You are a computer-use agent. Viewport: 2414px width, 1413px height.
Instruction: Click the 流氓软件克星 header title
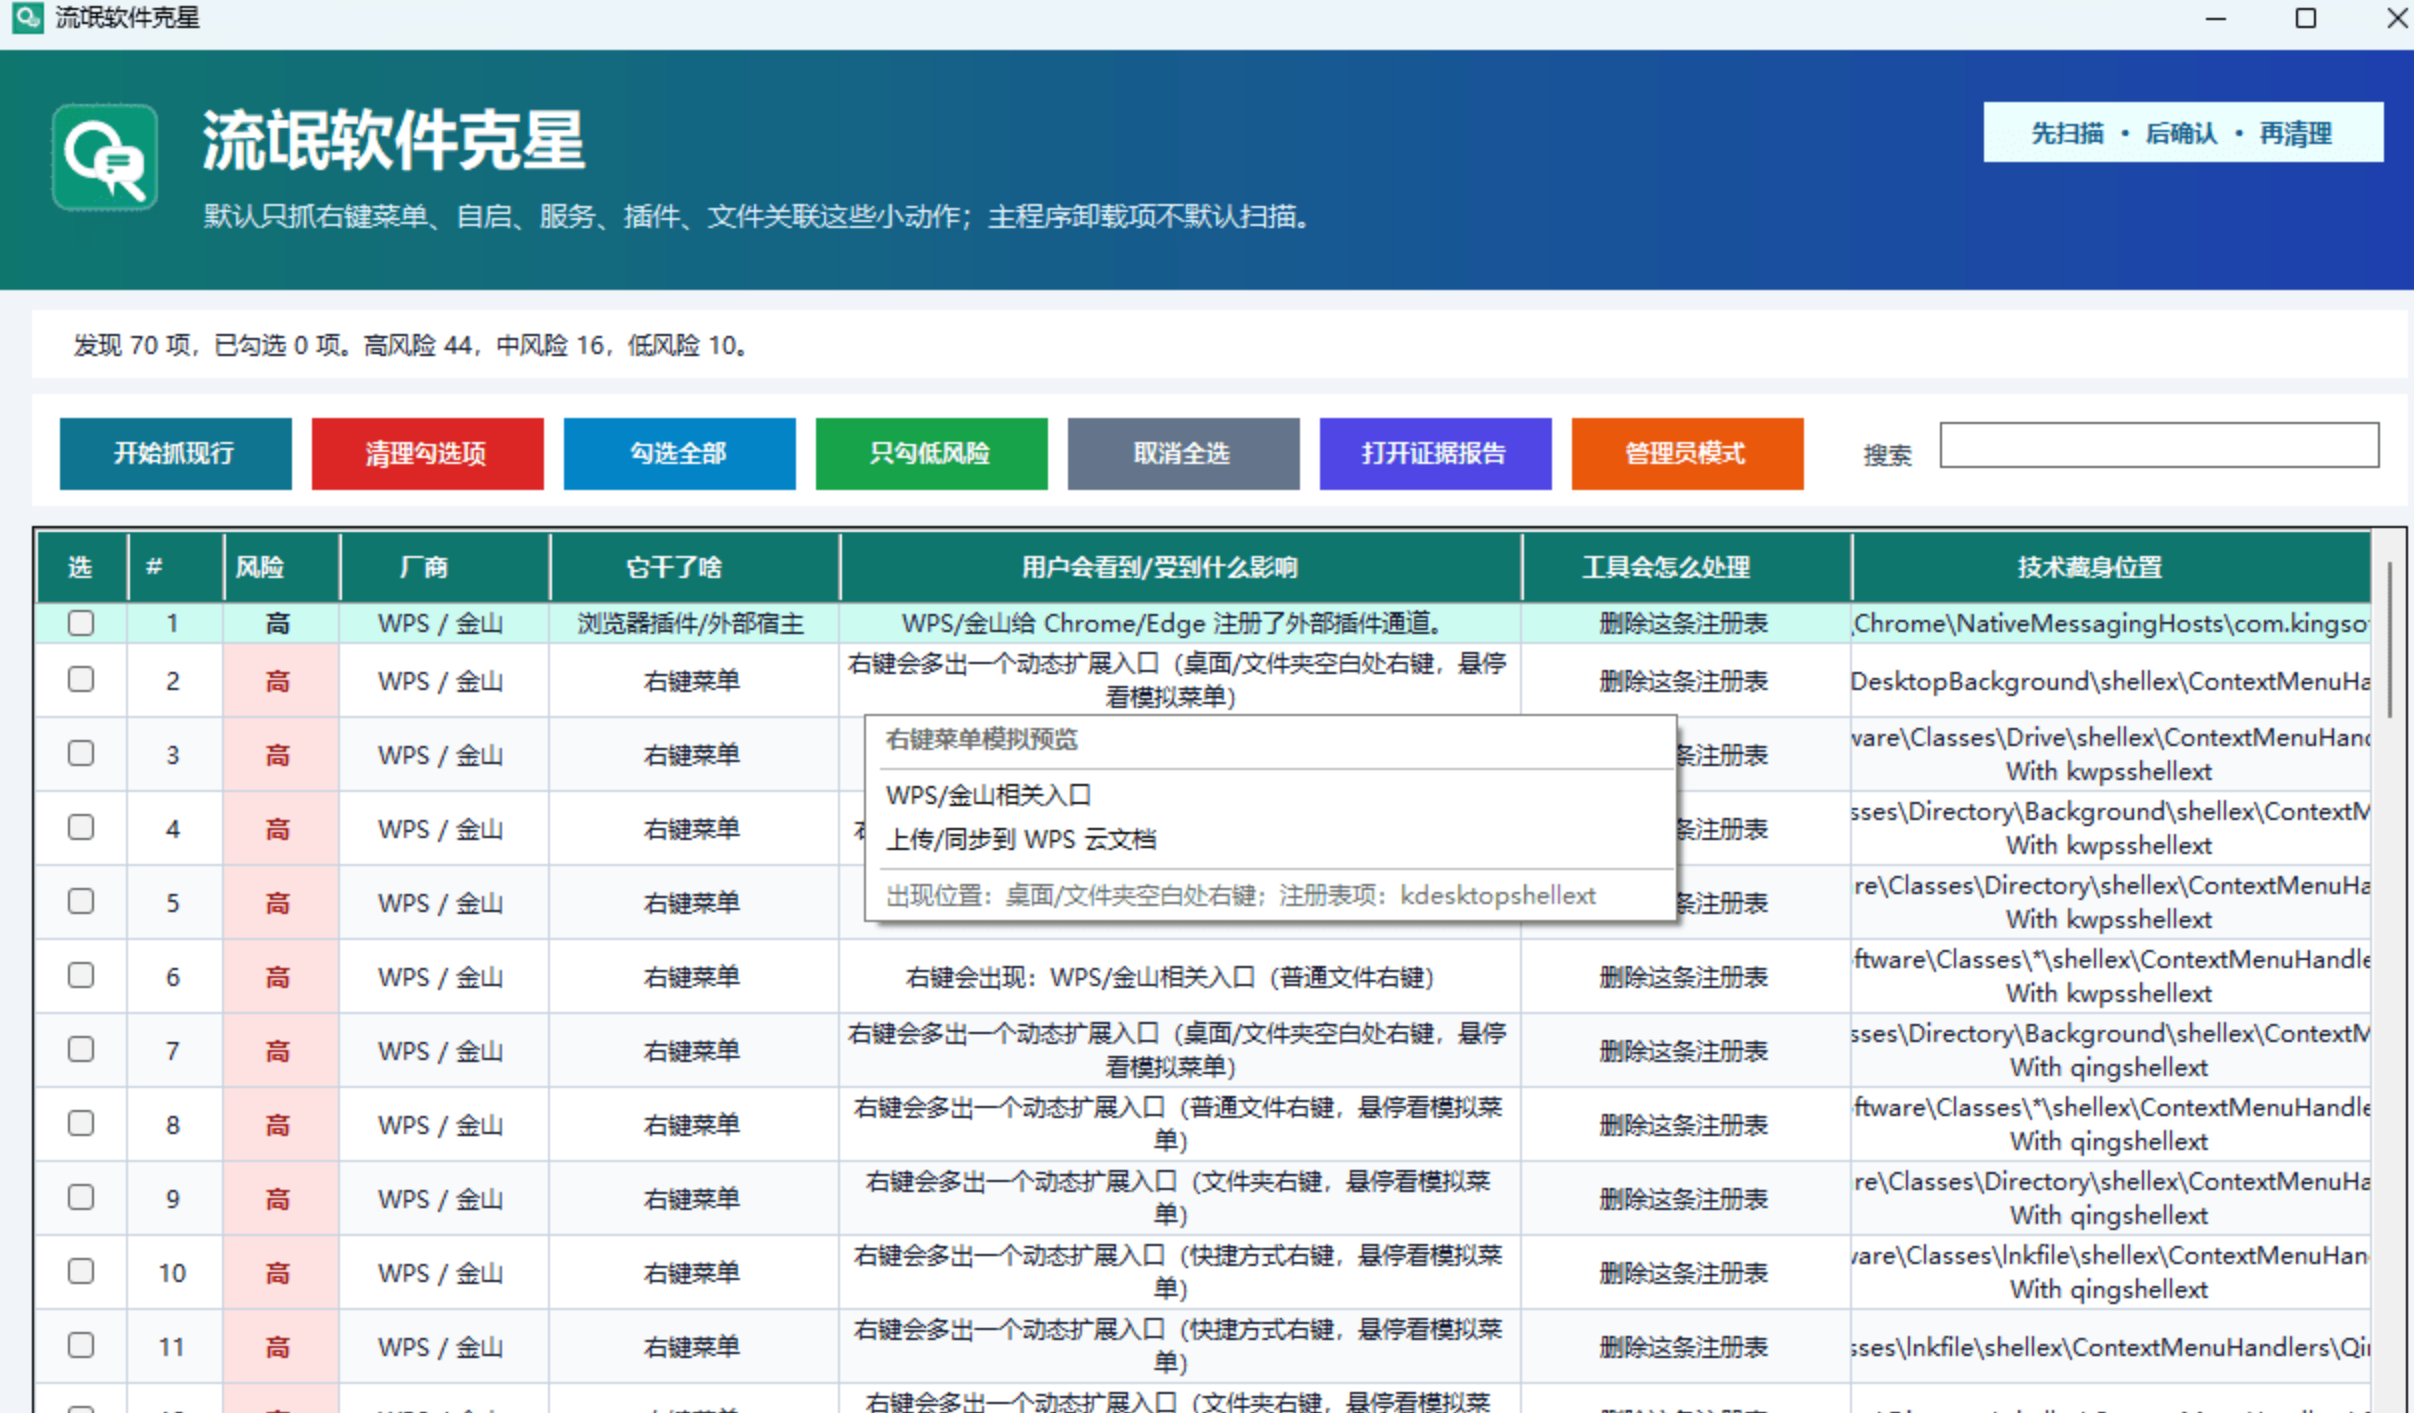[x=394, y=140]
